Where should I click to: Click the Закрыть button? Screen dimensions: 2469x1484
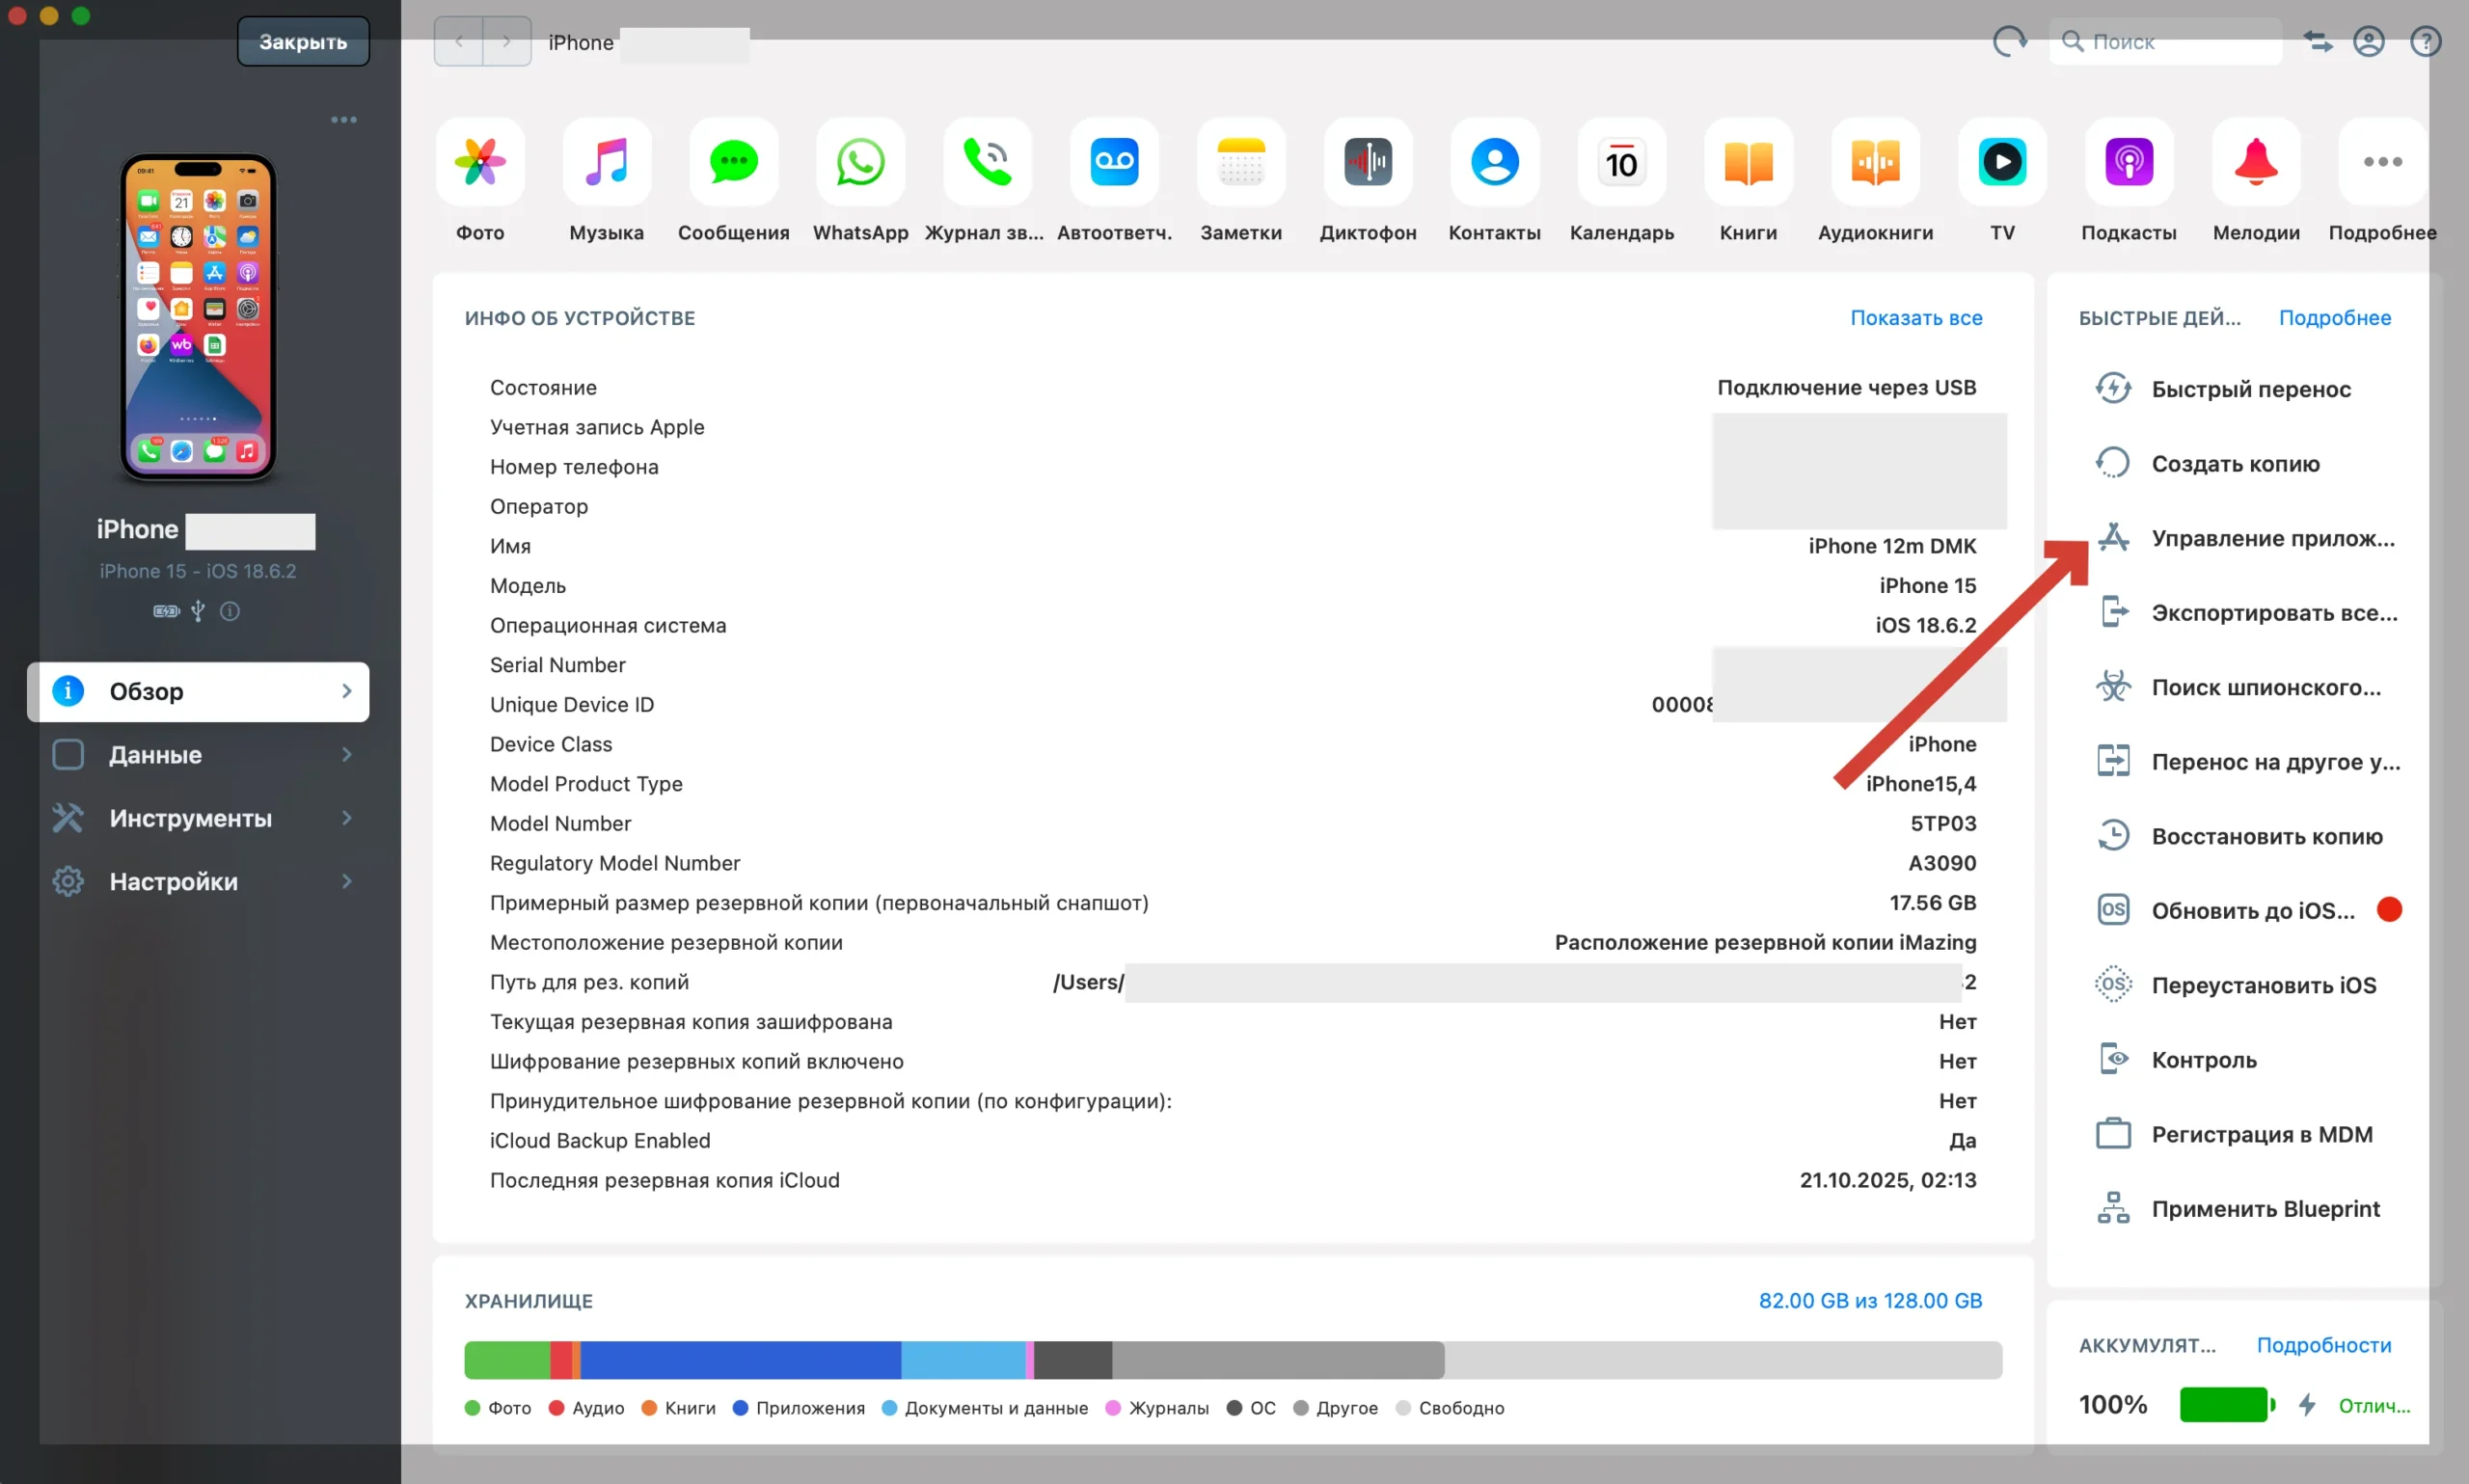[303, 42]
